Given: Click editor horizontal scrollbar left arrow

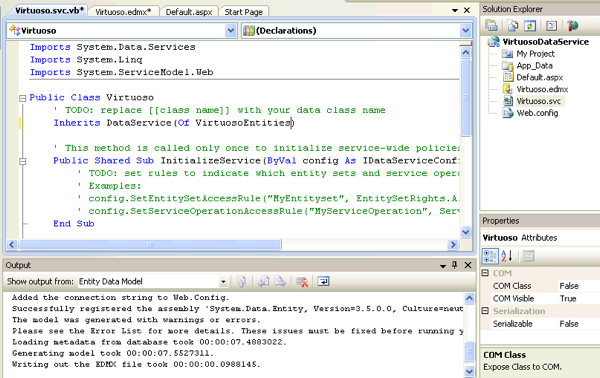Looking at the screenshot, I should pyautogui.click(x=12, y=244).
